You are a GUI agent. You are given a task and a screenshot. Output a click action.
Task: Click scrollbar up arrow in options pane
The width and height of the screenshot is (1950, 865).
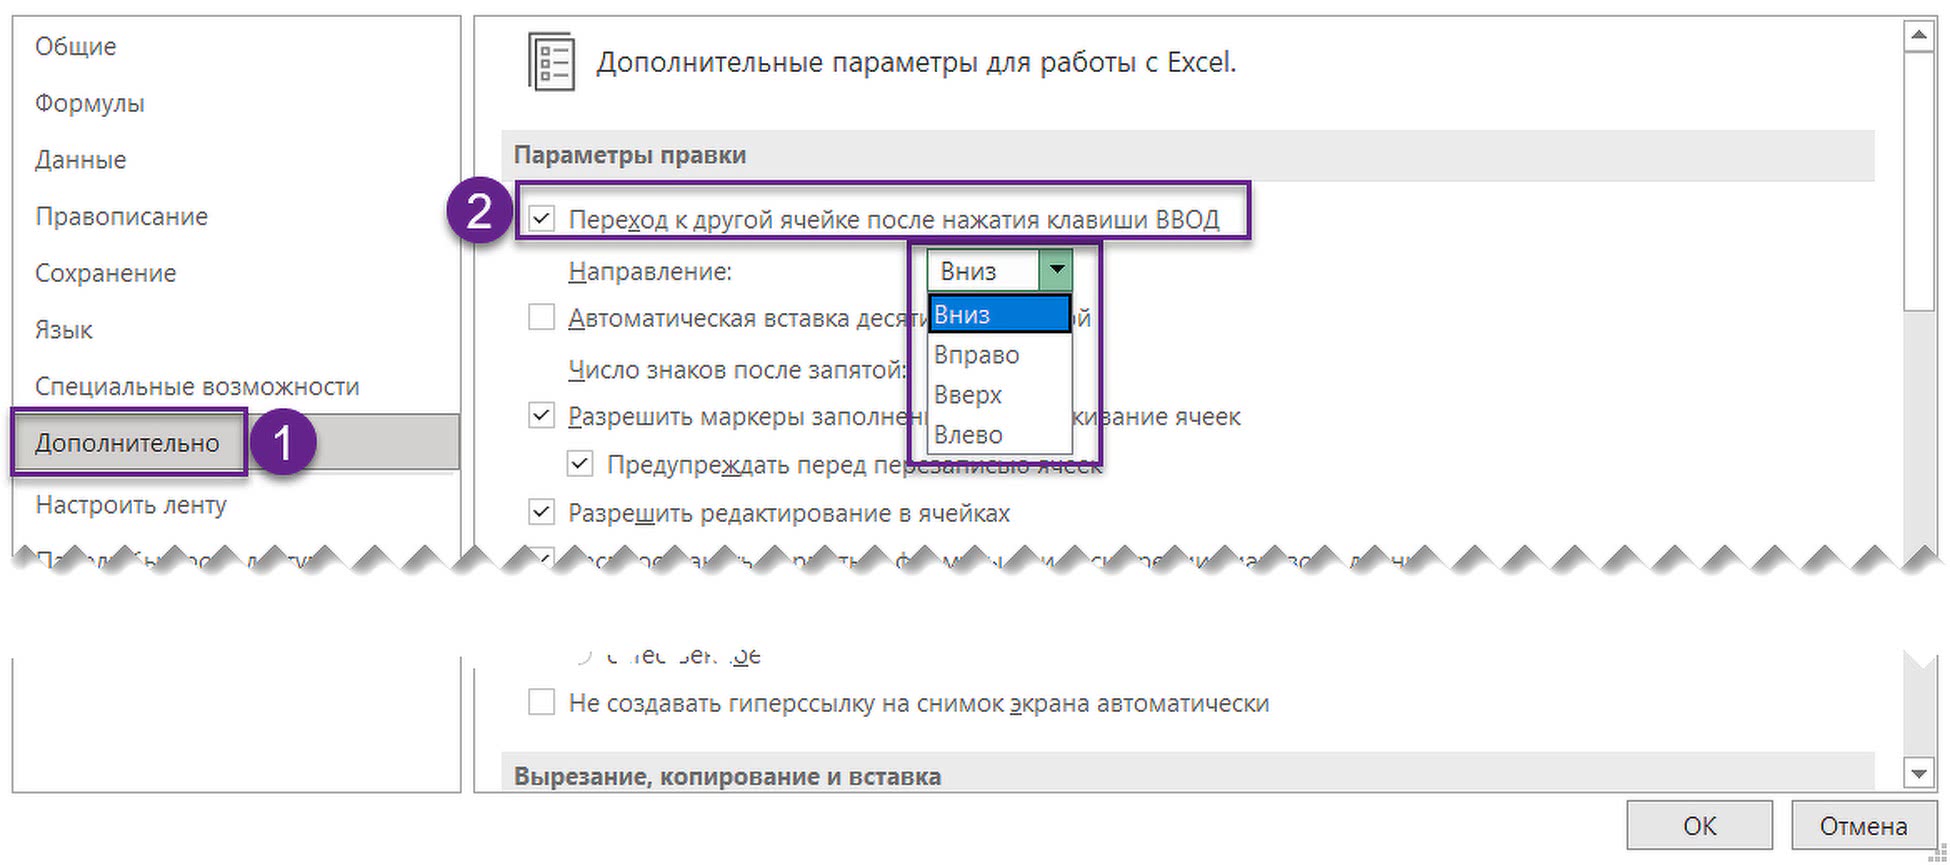pyautogui.click(x=1918, y=37)
